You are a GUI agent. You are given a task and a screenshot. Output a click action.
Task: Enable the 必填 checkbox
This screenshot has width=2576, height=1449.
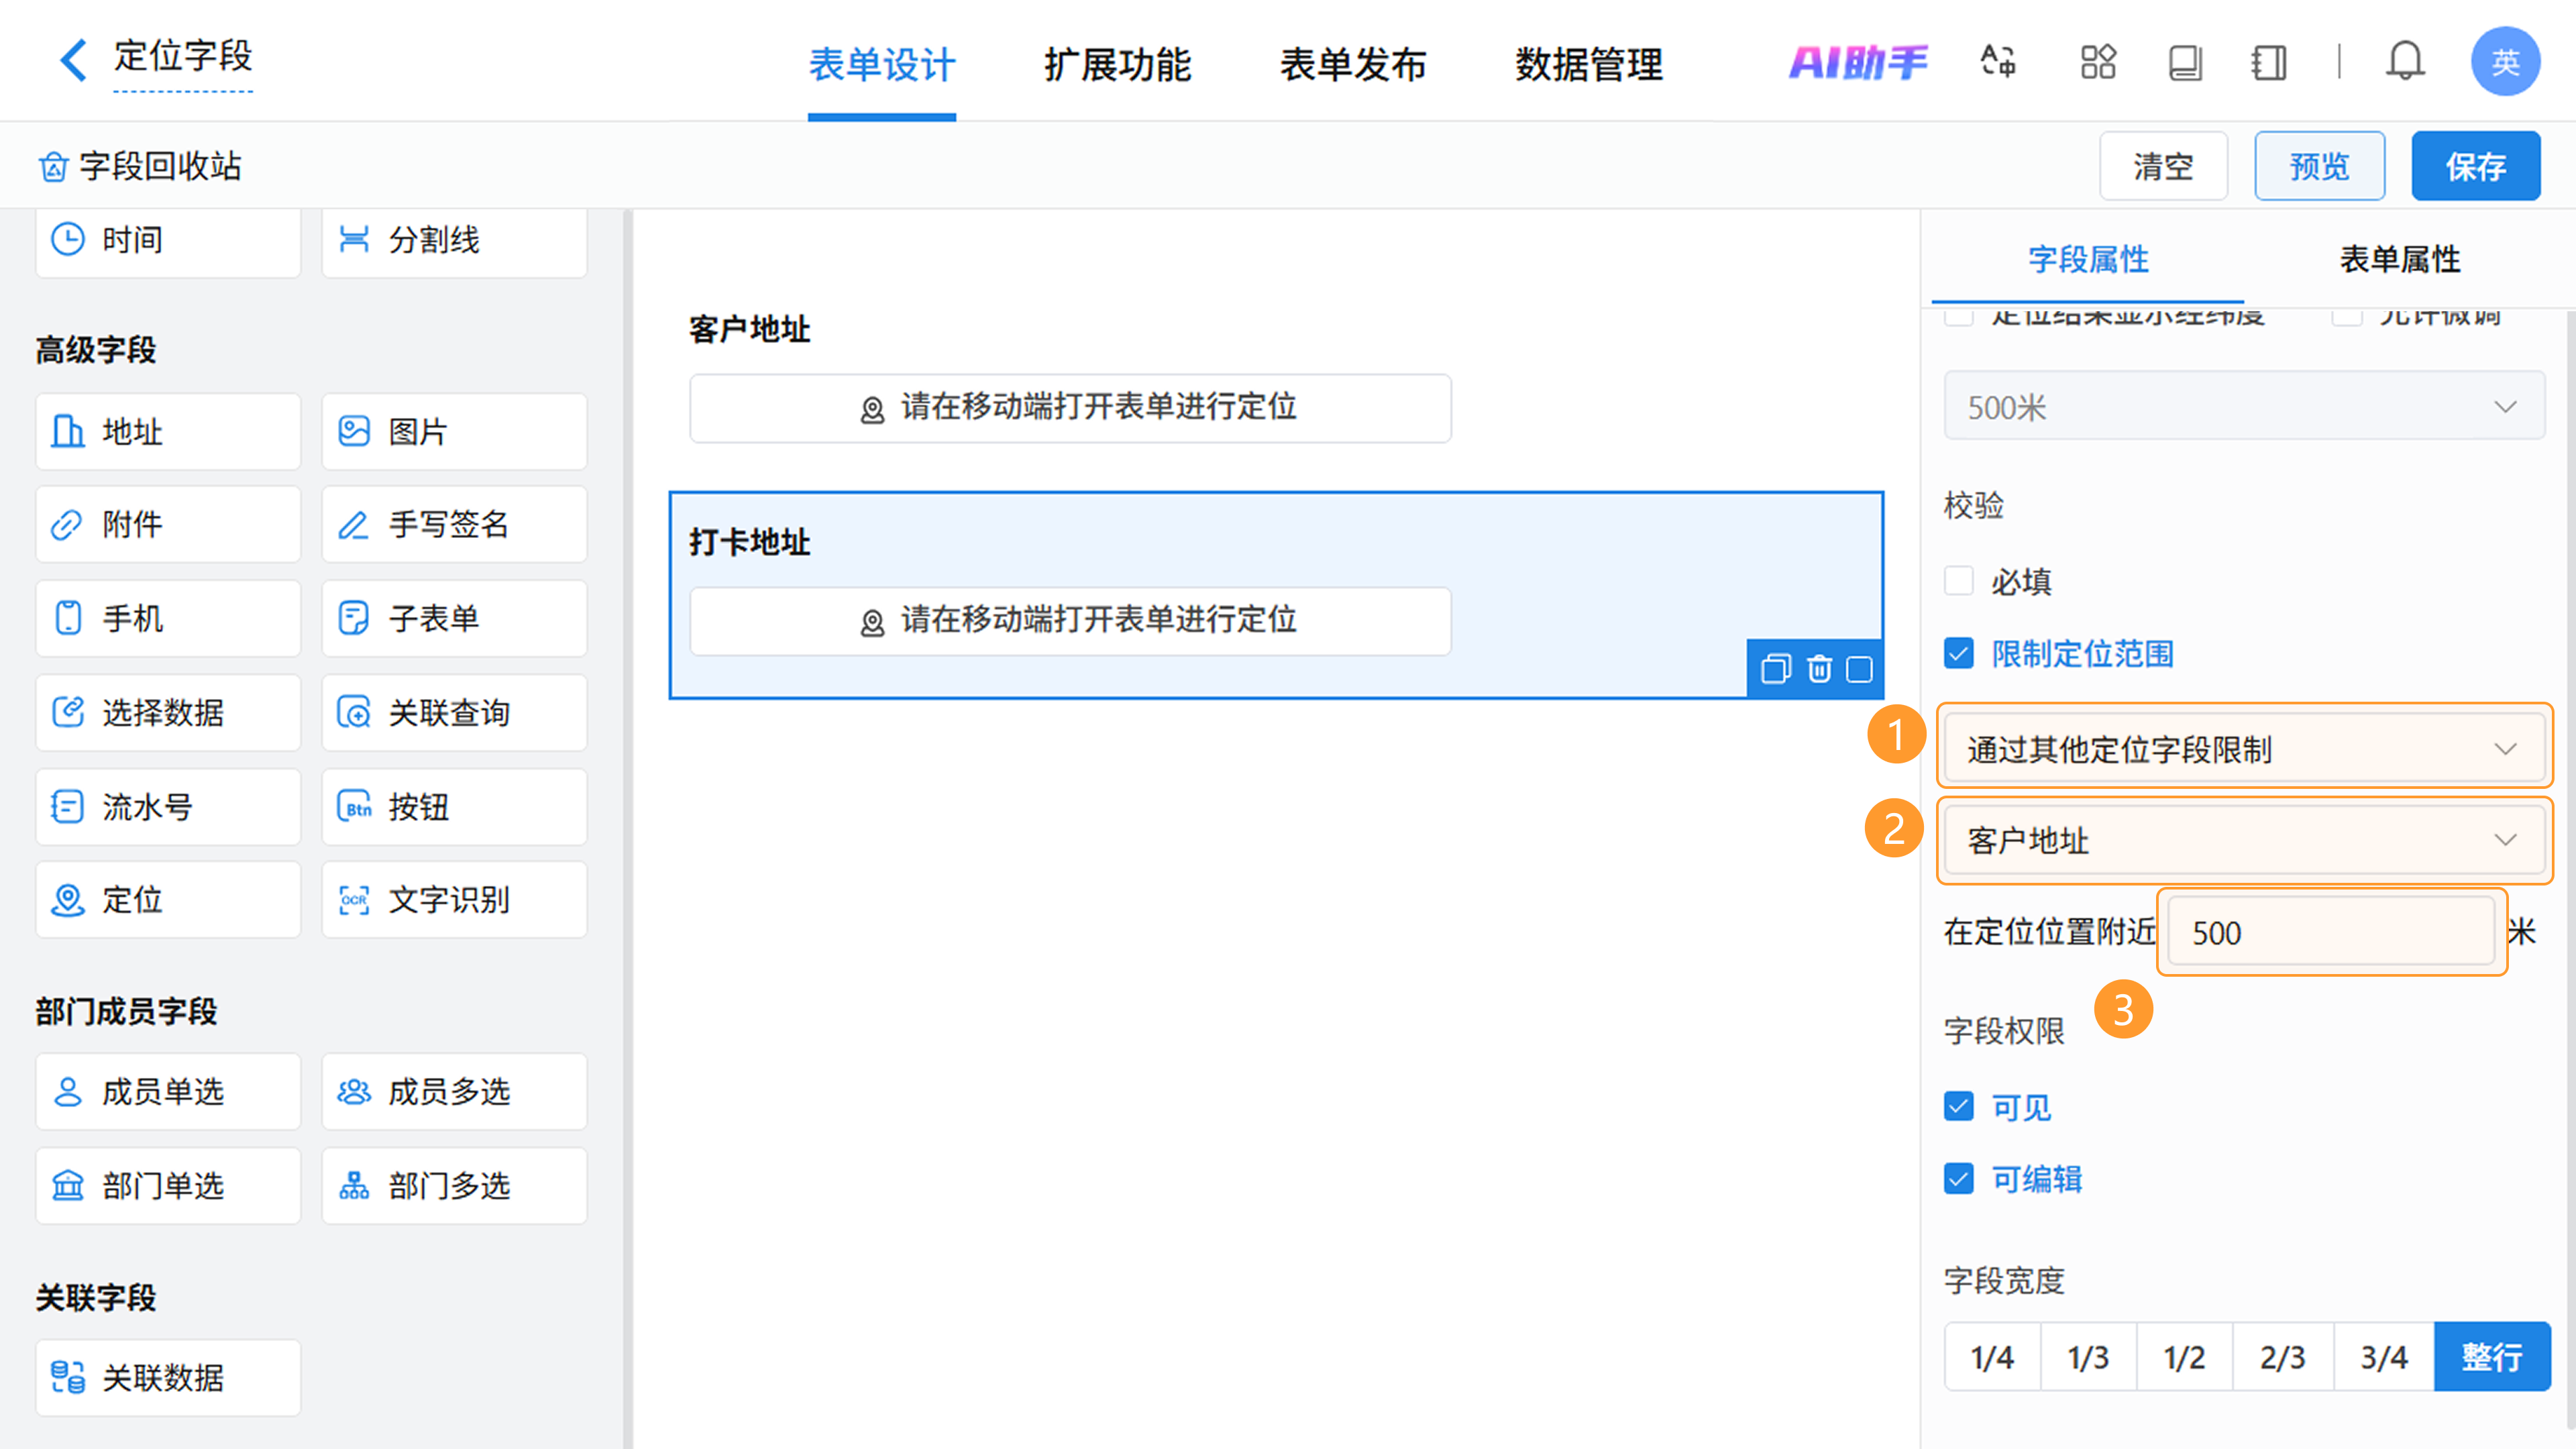click(x=1958, y=581)
